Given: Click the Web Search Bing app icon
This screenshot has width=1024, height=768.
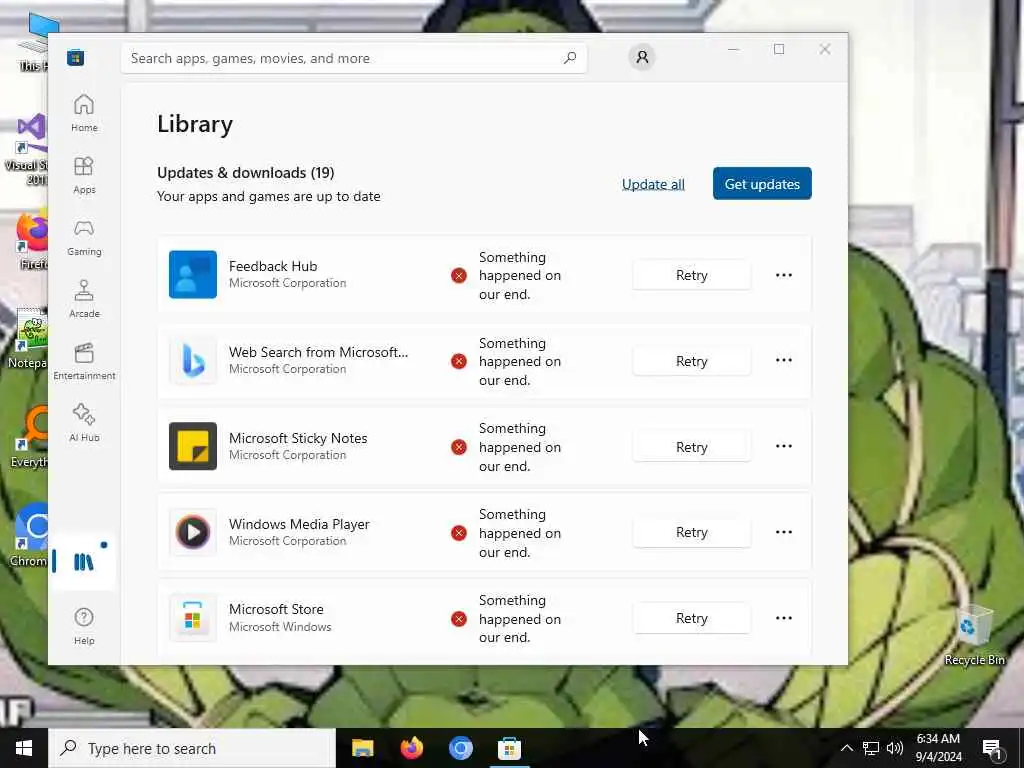Looking at the screenshot, I should point(193,360).
